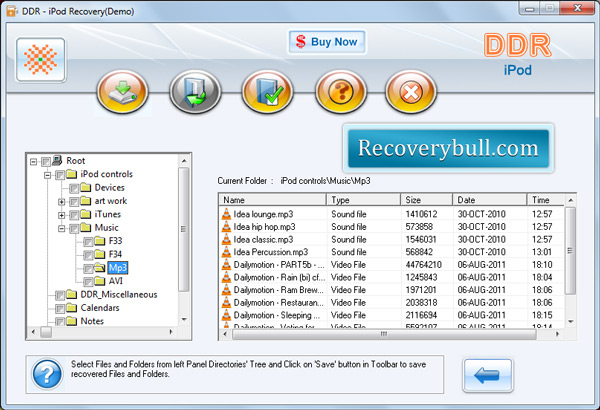The width and height of the screenshot is (600, 410).
Task: Click the folder icon of Devices
Action: point(86,188)
